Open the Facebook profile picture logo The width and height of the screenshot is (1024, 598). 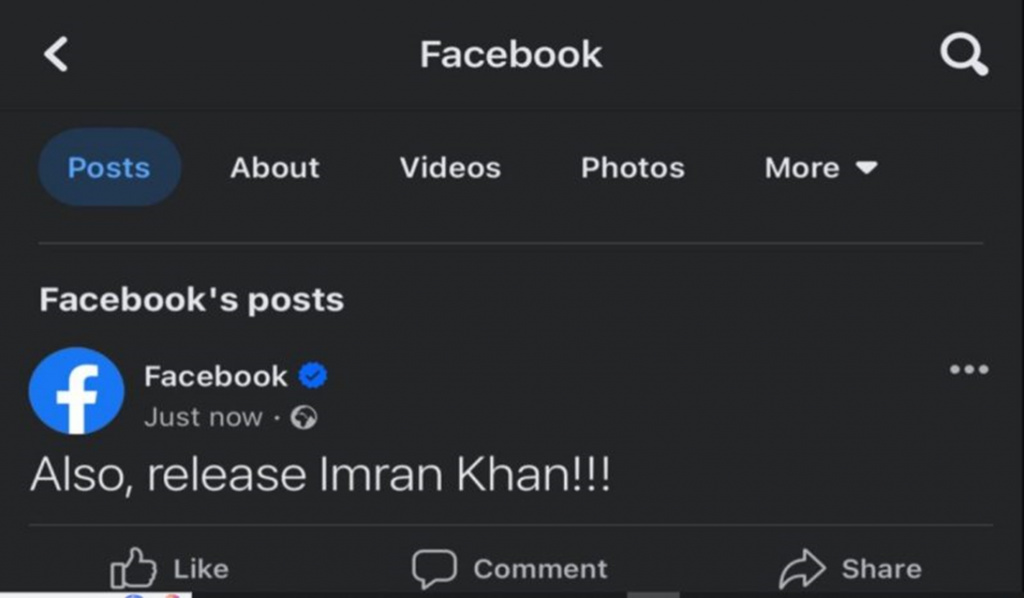coord(76,391)
